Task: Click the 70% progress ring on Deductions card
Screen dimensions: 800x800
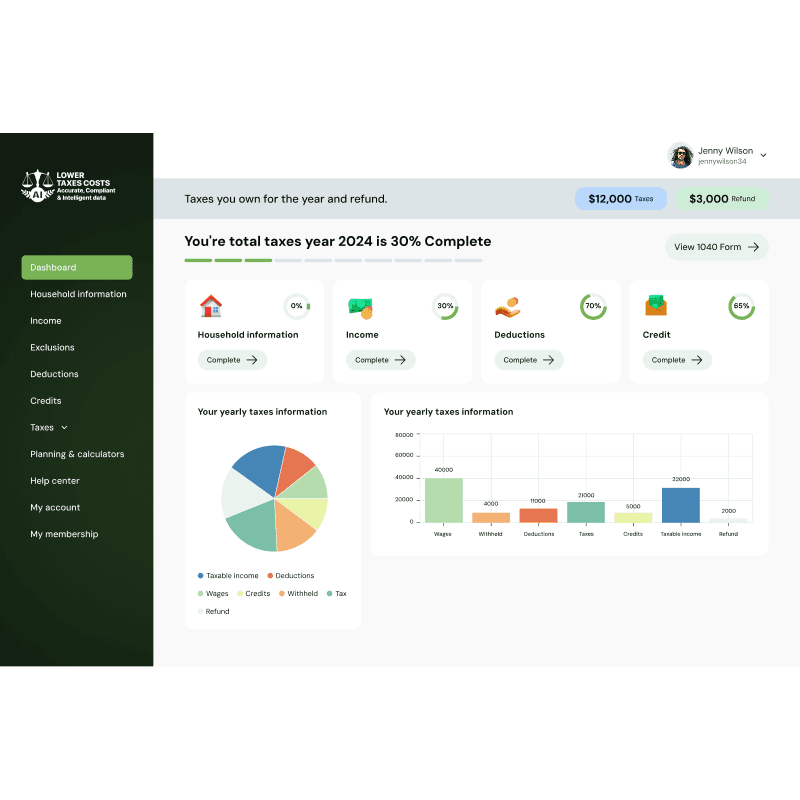Action: click(593, 307)
